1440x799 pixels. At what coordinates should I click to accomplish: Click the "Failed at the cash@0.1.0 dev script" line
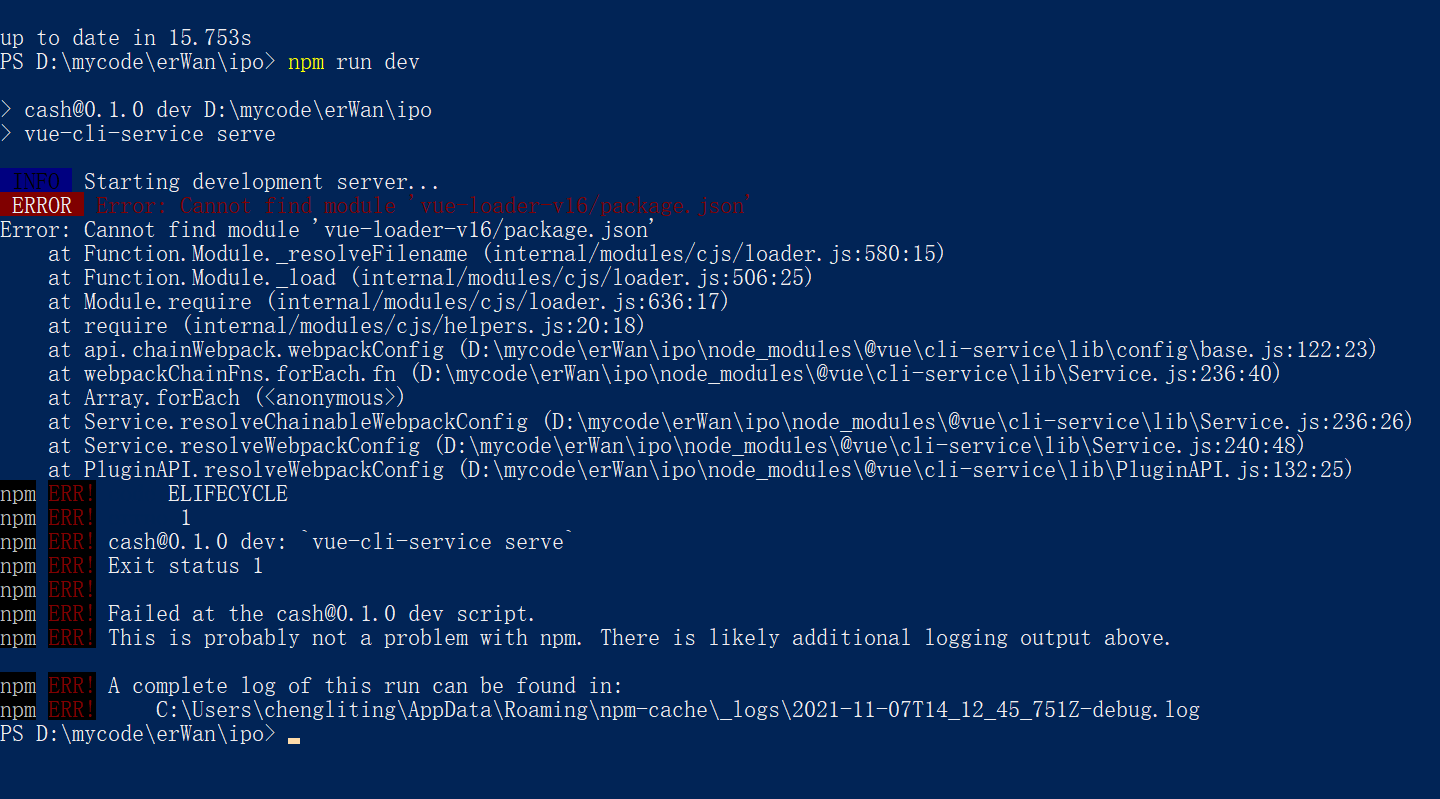point(322,614)
